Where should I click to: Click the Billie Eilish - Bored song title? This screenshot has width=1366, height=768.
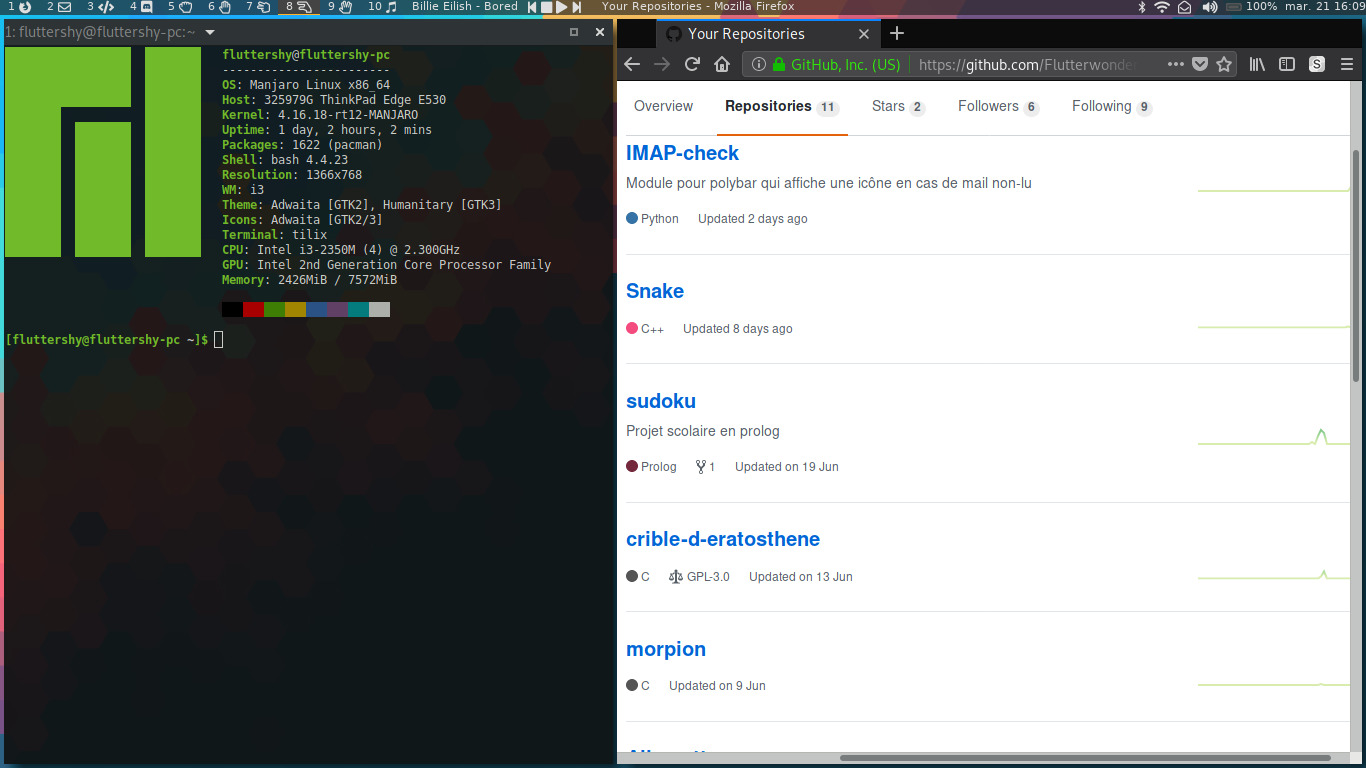465,7
